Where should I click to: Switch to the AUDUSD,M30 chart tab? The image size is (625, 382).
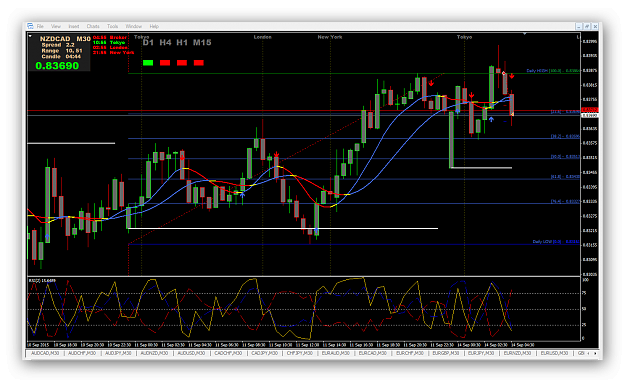[191, 353]
